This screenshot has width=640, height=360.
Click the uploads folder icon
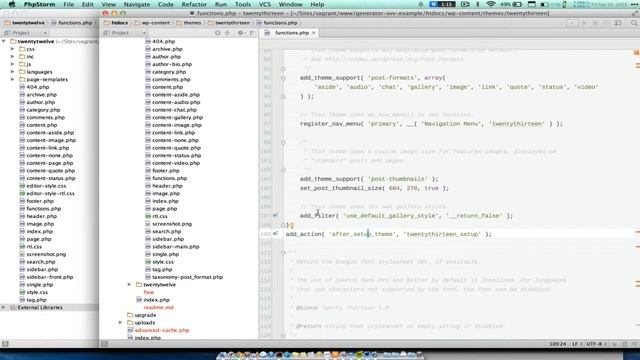coord(130,322)
